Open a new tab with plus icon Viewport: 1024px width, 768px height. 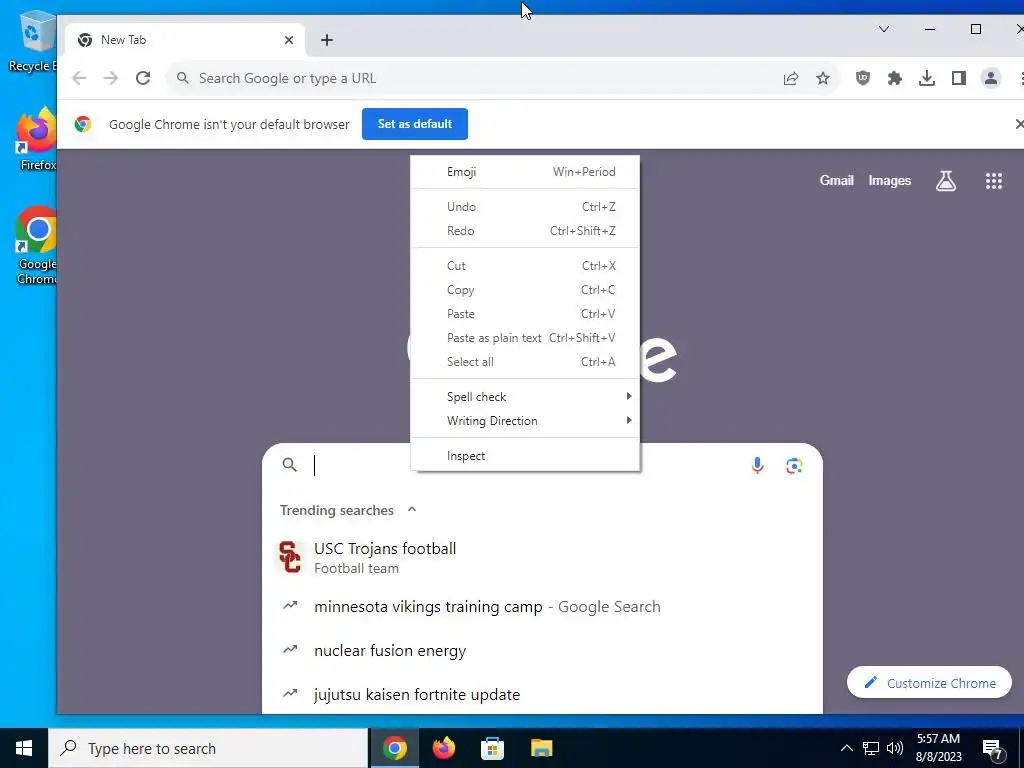point(327,40)
